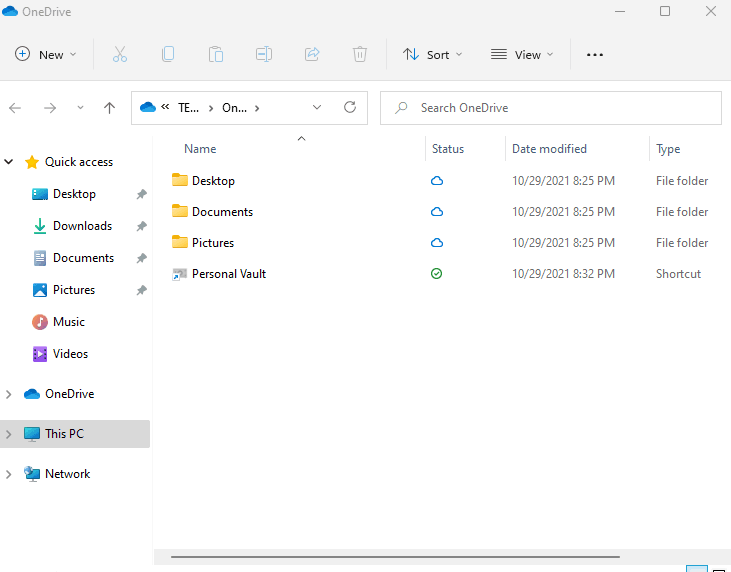Collapse the Quick access section

(10, 162)
